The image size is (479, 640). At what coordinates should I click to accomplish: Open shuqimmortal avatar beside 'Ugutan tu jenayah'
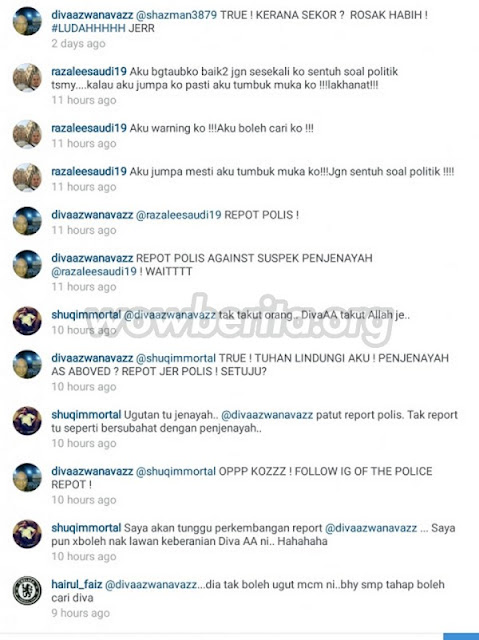27,421
